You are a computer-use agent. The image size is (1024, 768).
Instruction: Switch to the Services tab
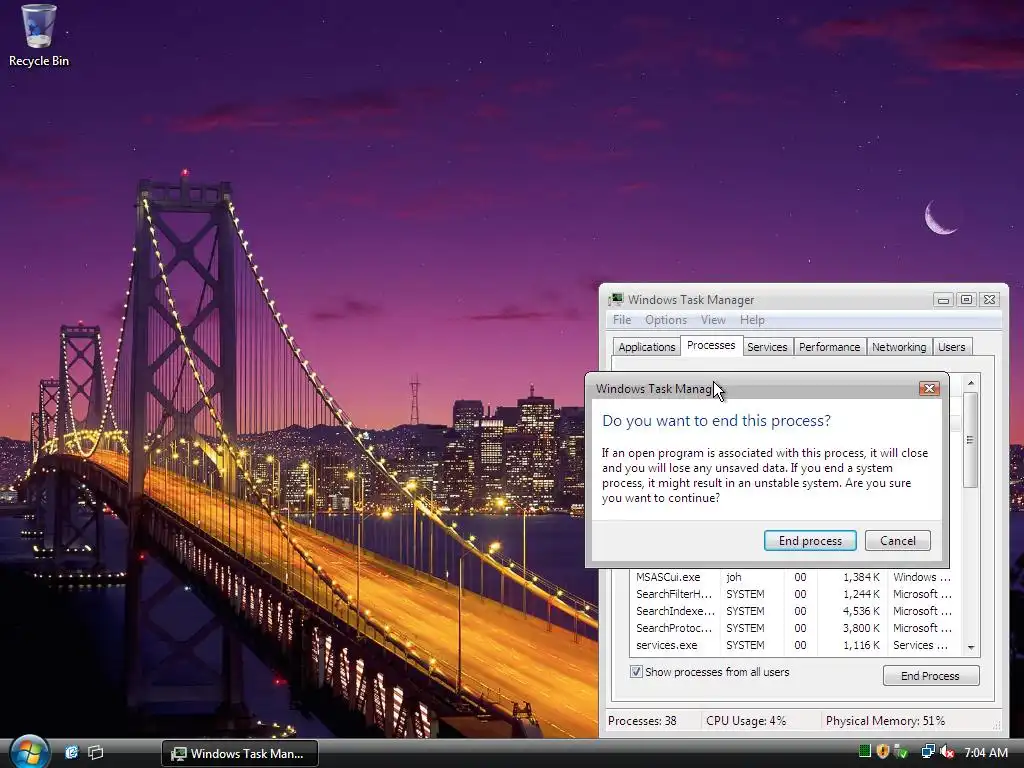[x=767, y=347]
